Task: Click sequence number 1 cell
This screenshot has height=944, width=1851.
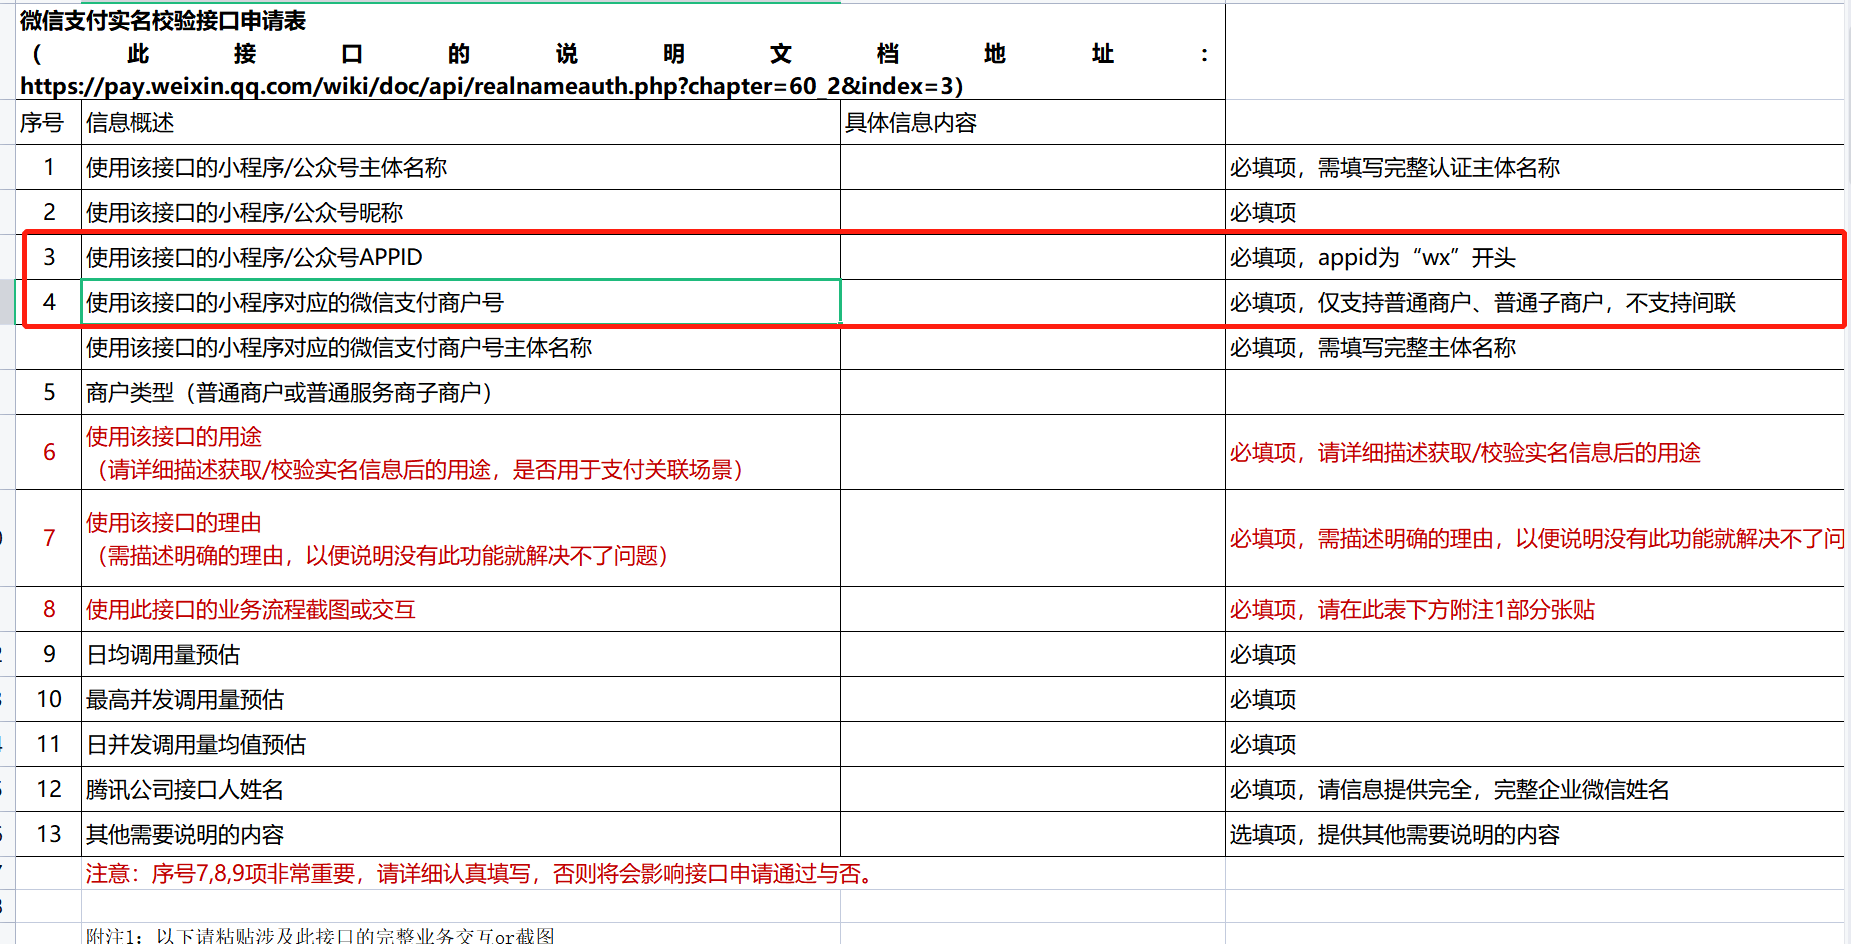Action: pos(48,168)
